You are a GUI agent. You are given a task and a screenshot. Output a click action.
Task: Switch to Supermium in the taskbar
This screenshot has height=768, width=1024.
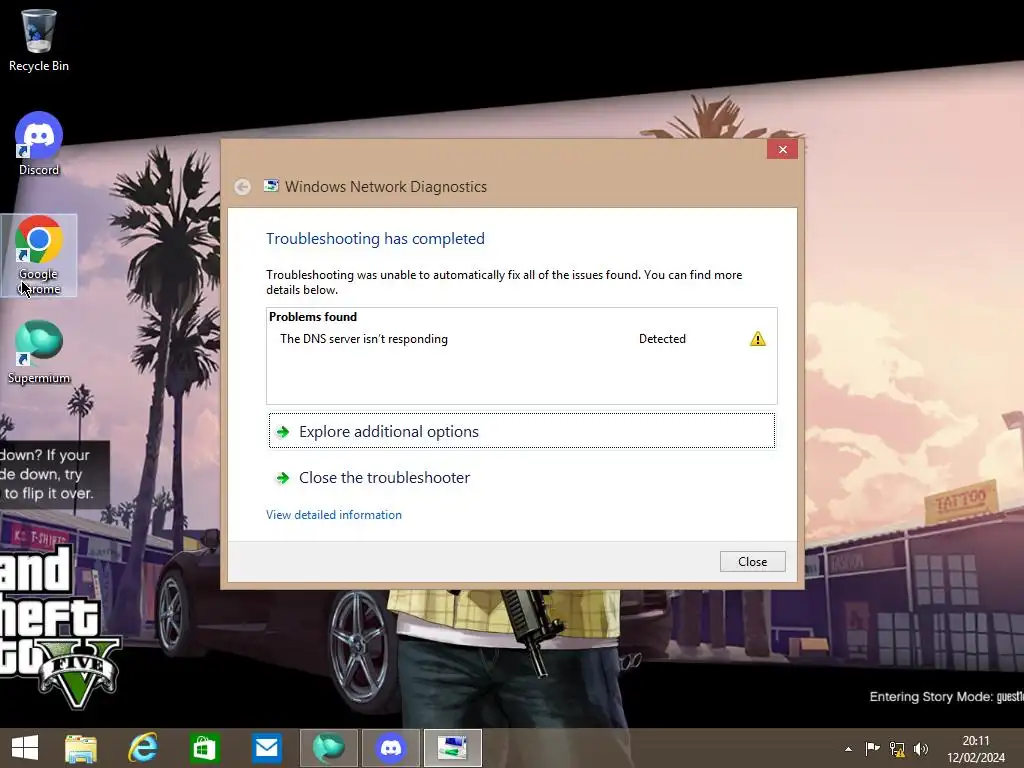[328, 748]
